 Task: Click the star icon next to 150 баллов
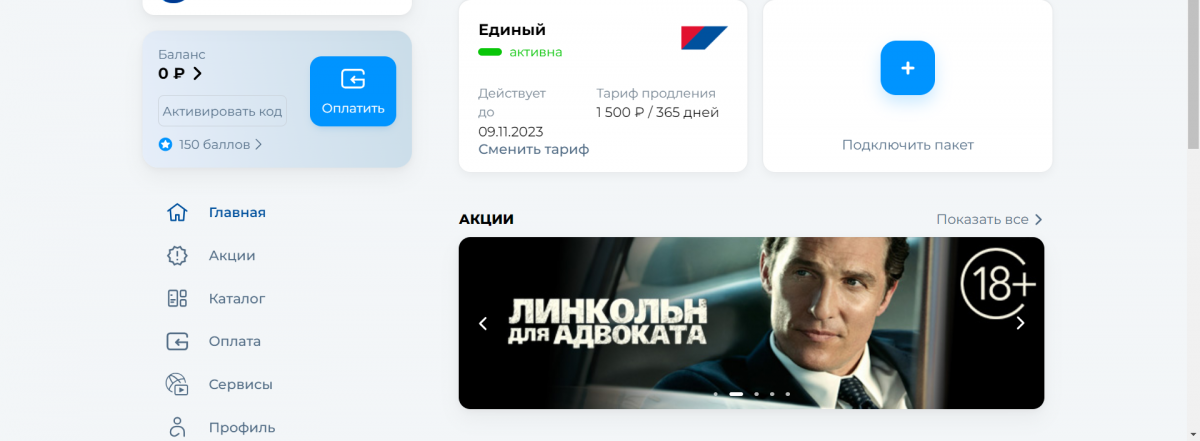tap(165, 144)
